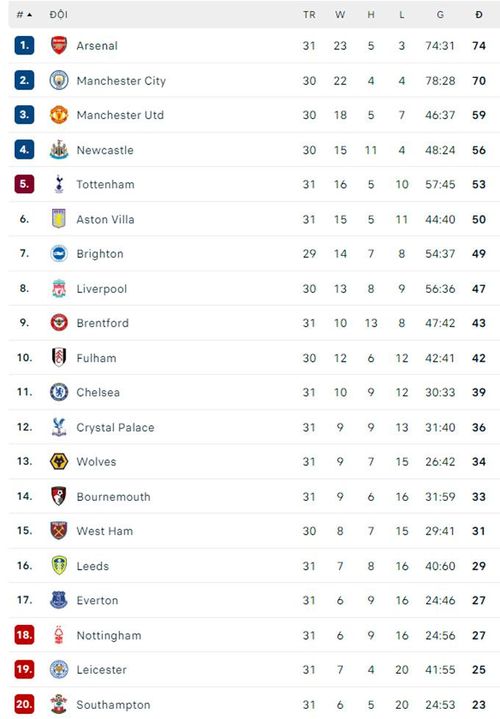
Task: Sort table by the # rank arrow
Action: click(25, 15)
